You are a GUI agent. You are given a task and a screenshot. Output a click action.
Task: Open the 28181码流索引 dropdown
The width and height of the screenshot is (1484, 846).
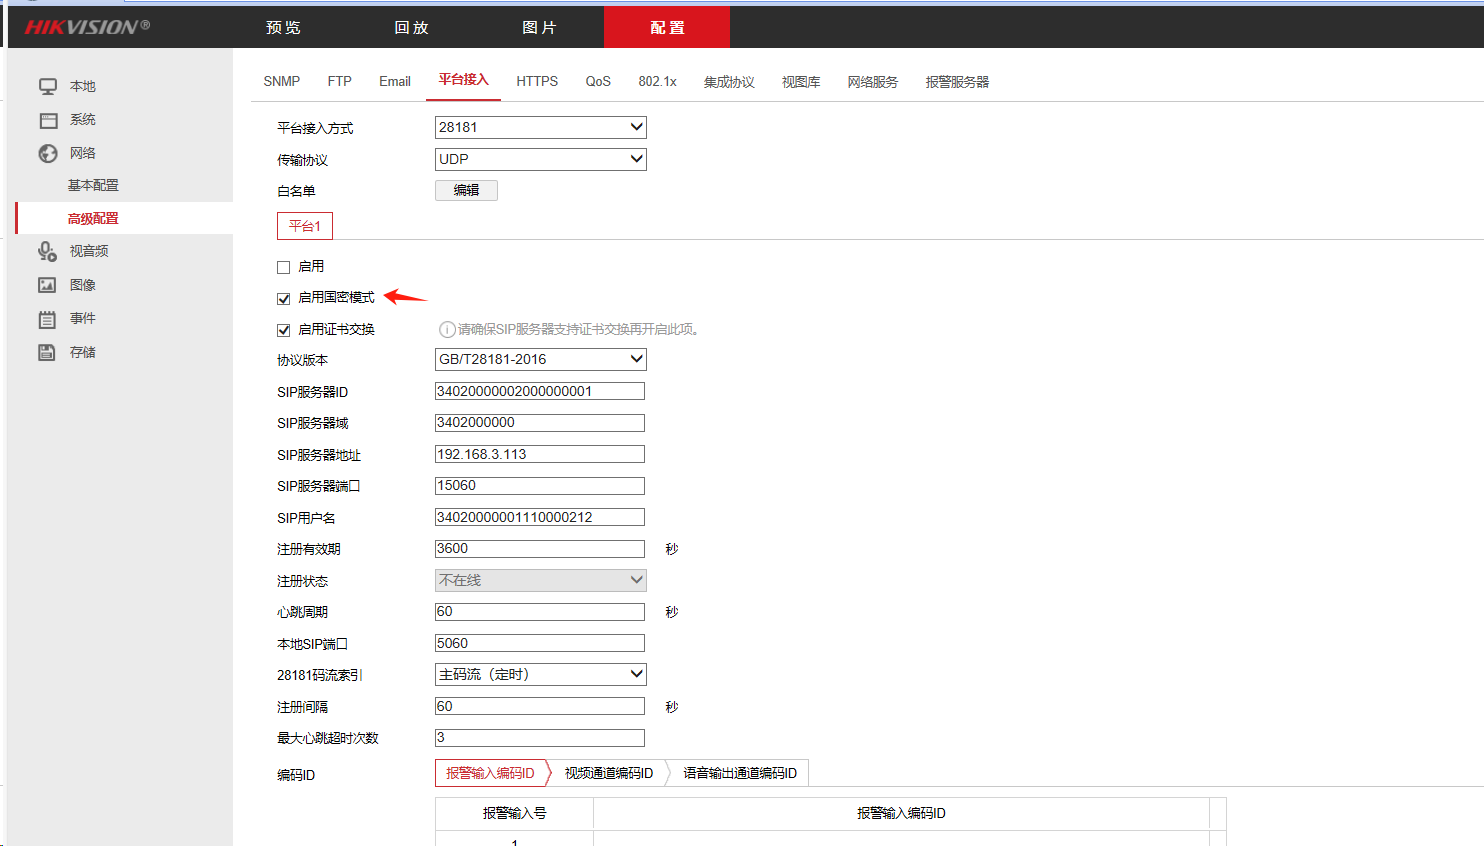[x=540, y=674]
